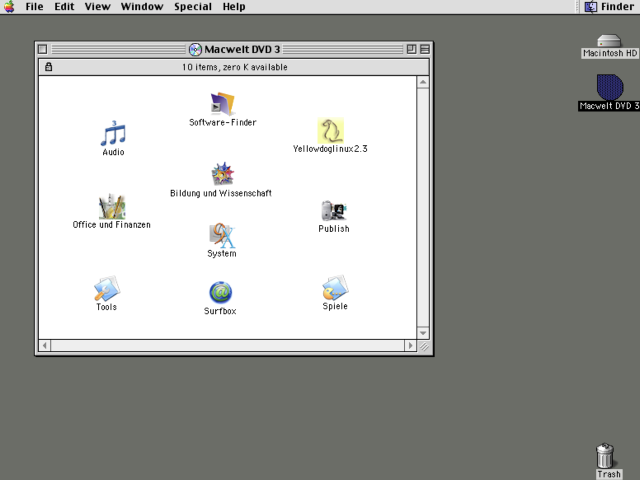
Task: Click the vertical scrollbar up arrow
Action: point(423,82)
